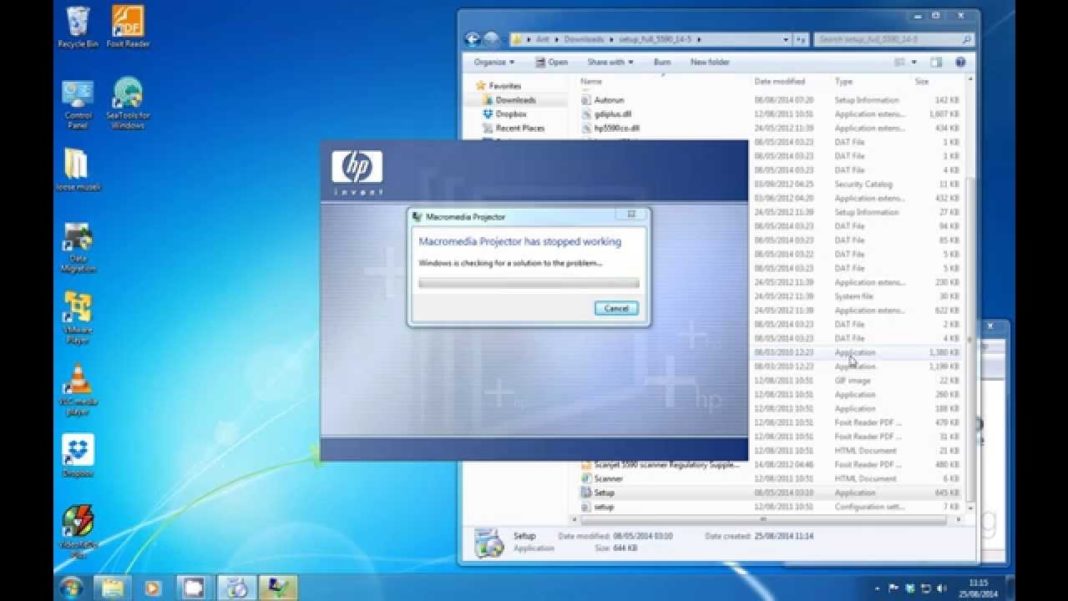Cancel the Macromedia Projector error dialog

coord(615,309)
